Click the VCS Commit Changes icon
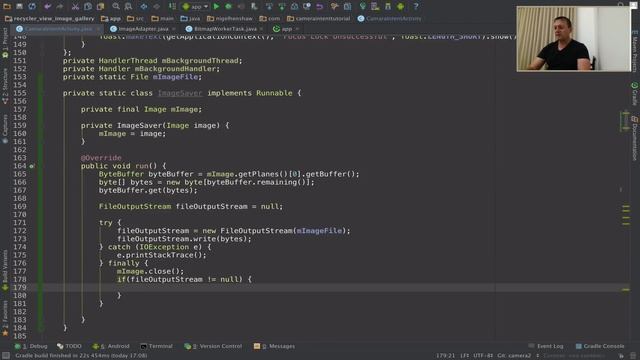This screenshot has height=360, width=640. (x=282, y=6)
